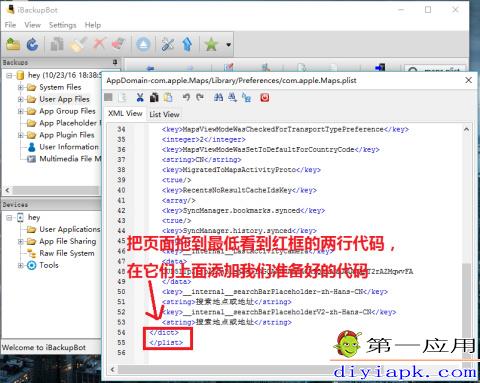Click the round blue eject icon

143,45
